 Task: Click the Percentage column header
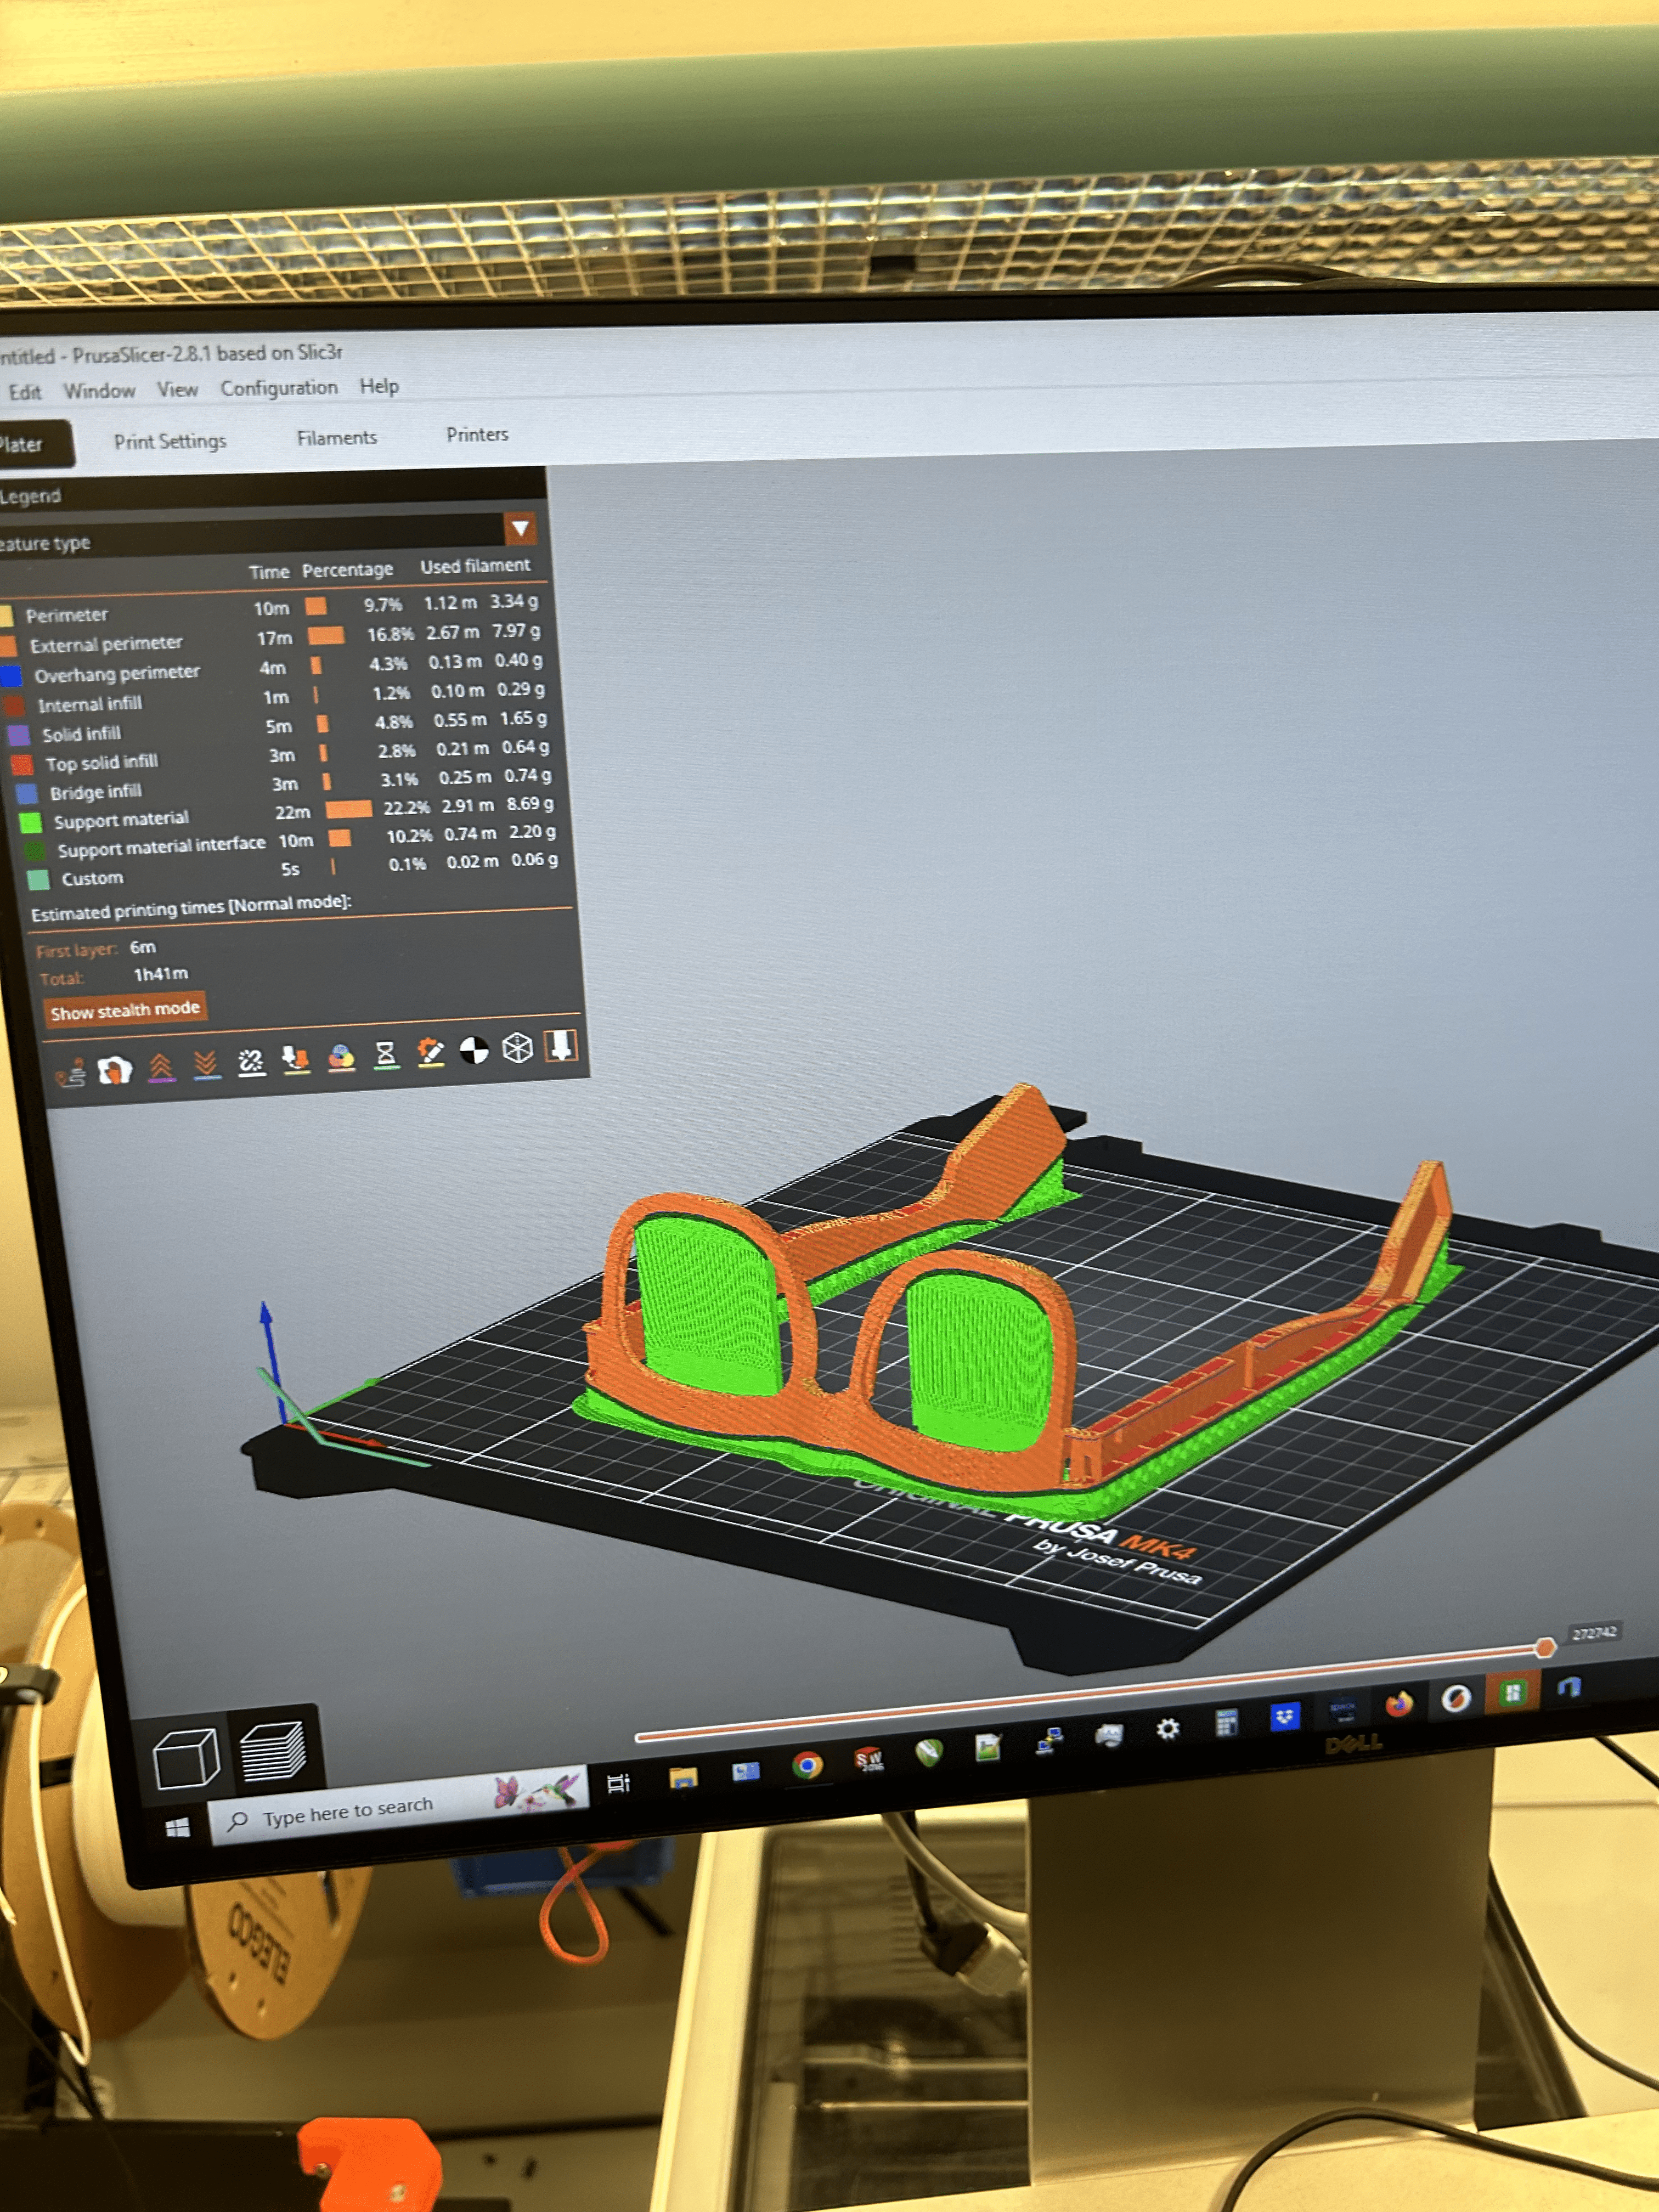click(347, 570)
